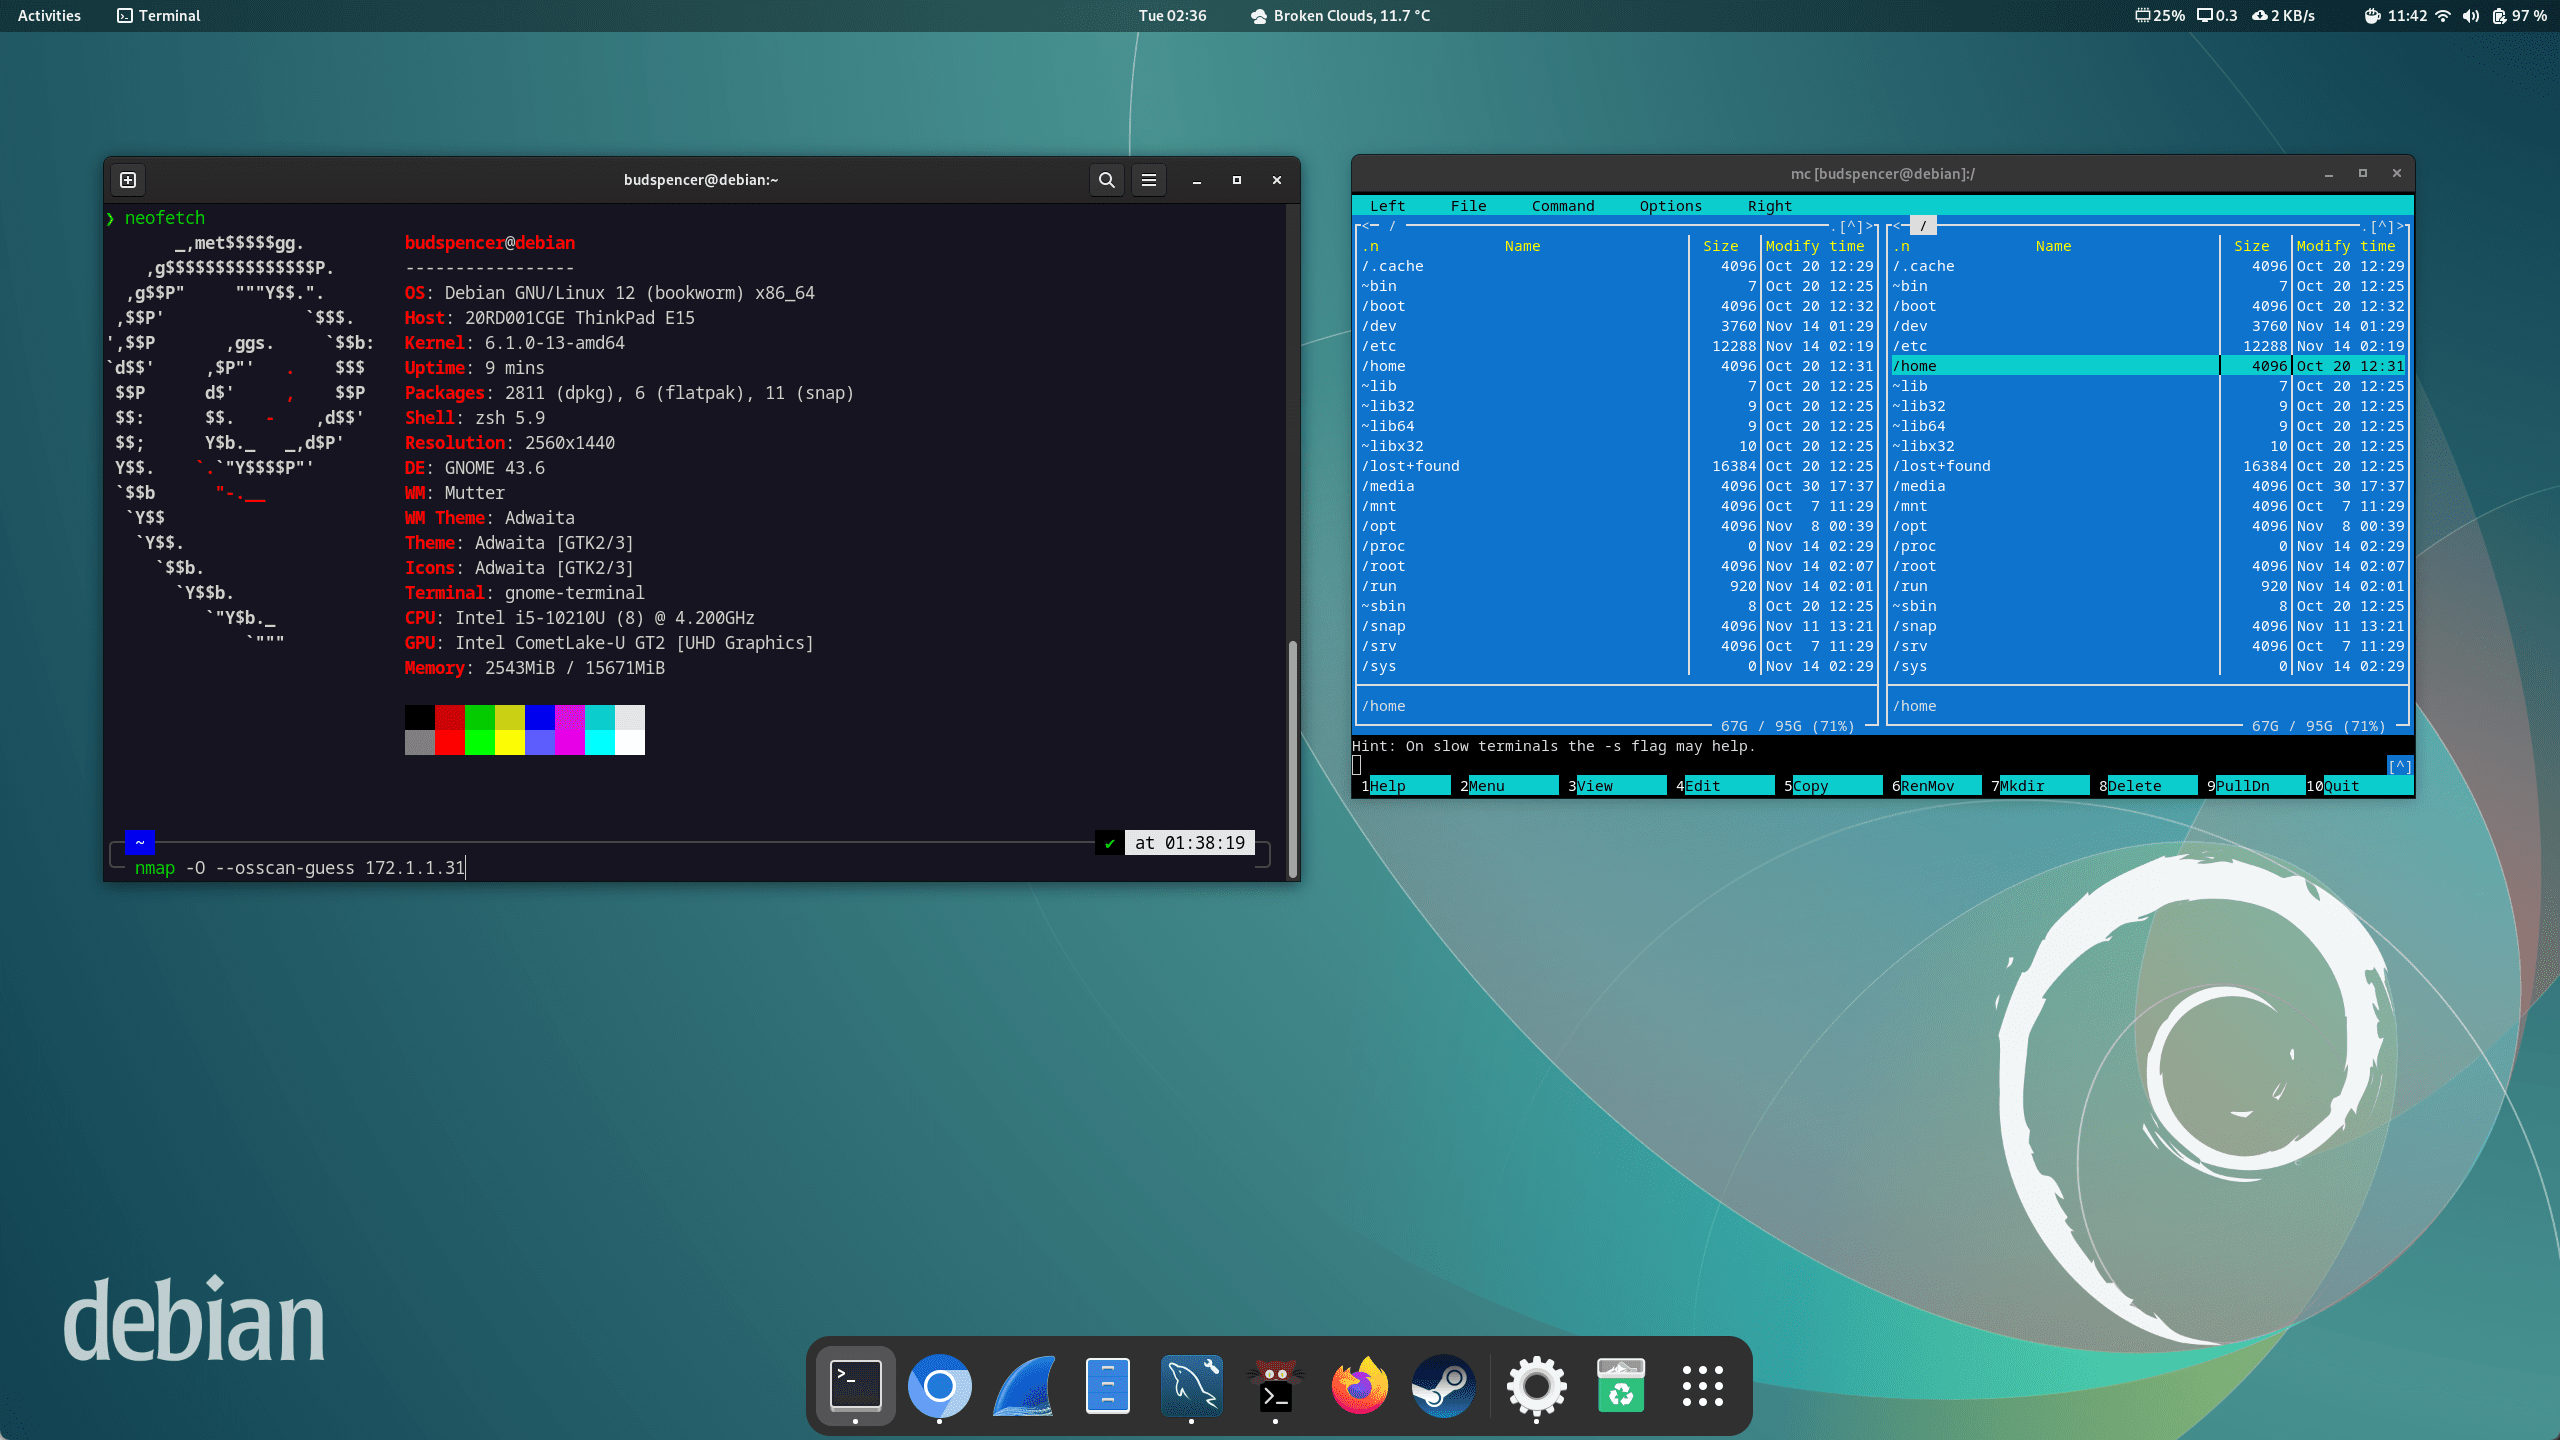Open Wireshark from the dock
The height and width of the screenshot is (1440, 2560).
(x=1024, y=1386)
